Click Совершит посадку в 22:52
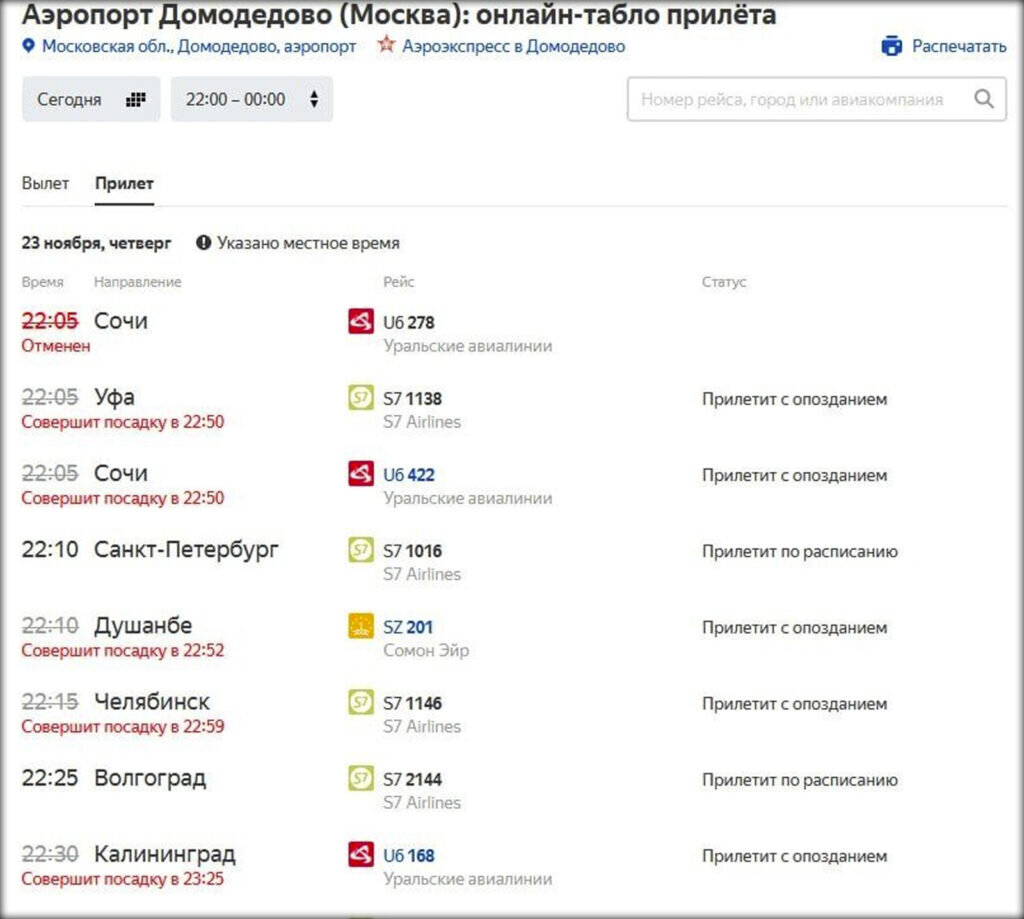 pos(123,651)
